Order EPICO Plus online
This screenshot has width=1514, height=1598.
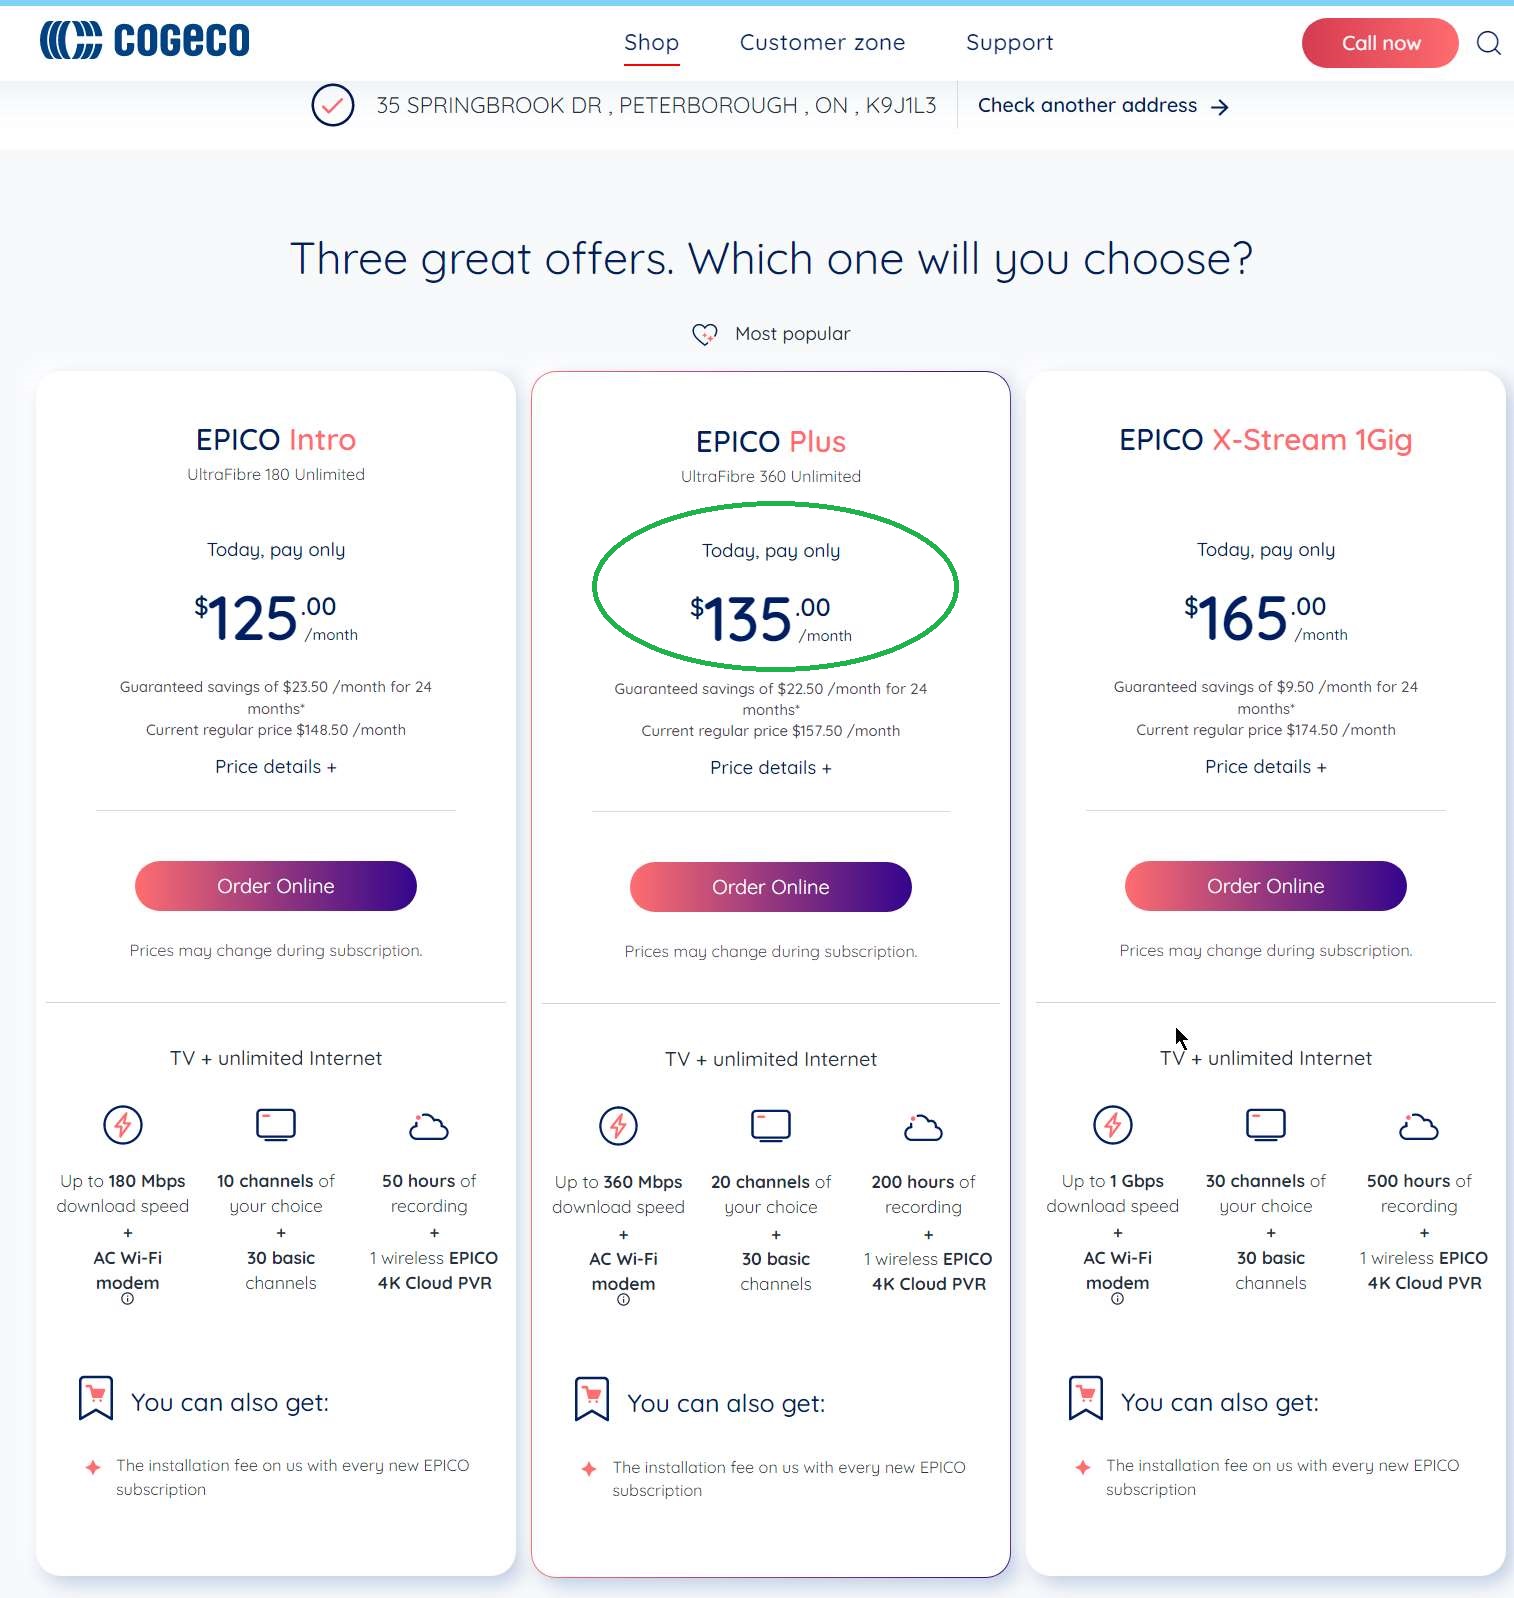tap(771, 887)
